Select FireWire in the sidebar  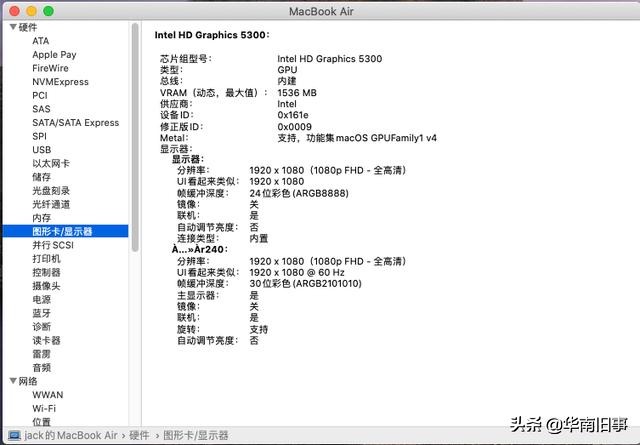coord(50,68)
